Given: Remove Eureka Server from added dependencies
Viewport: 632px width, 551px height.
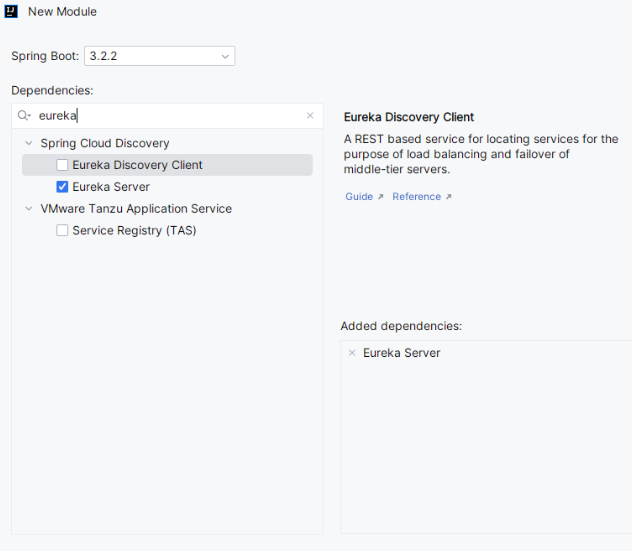Looking at the screenshot, I should click(x=351, y=353).
